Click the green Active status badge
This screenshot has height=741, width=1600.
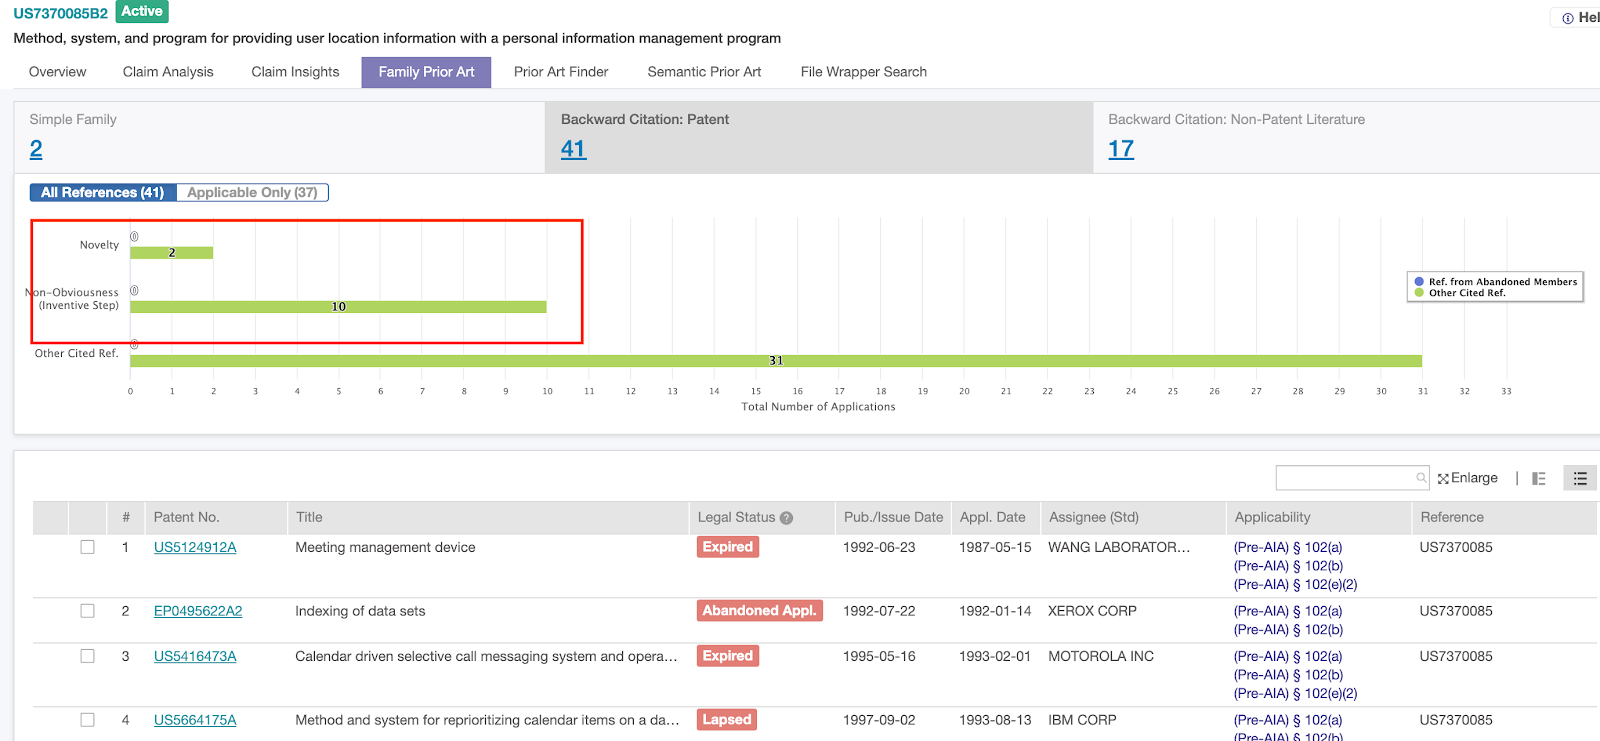142,12
